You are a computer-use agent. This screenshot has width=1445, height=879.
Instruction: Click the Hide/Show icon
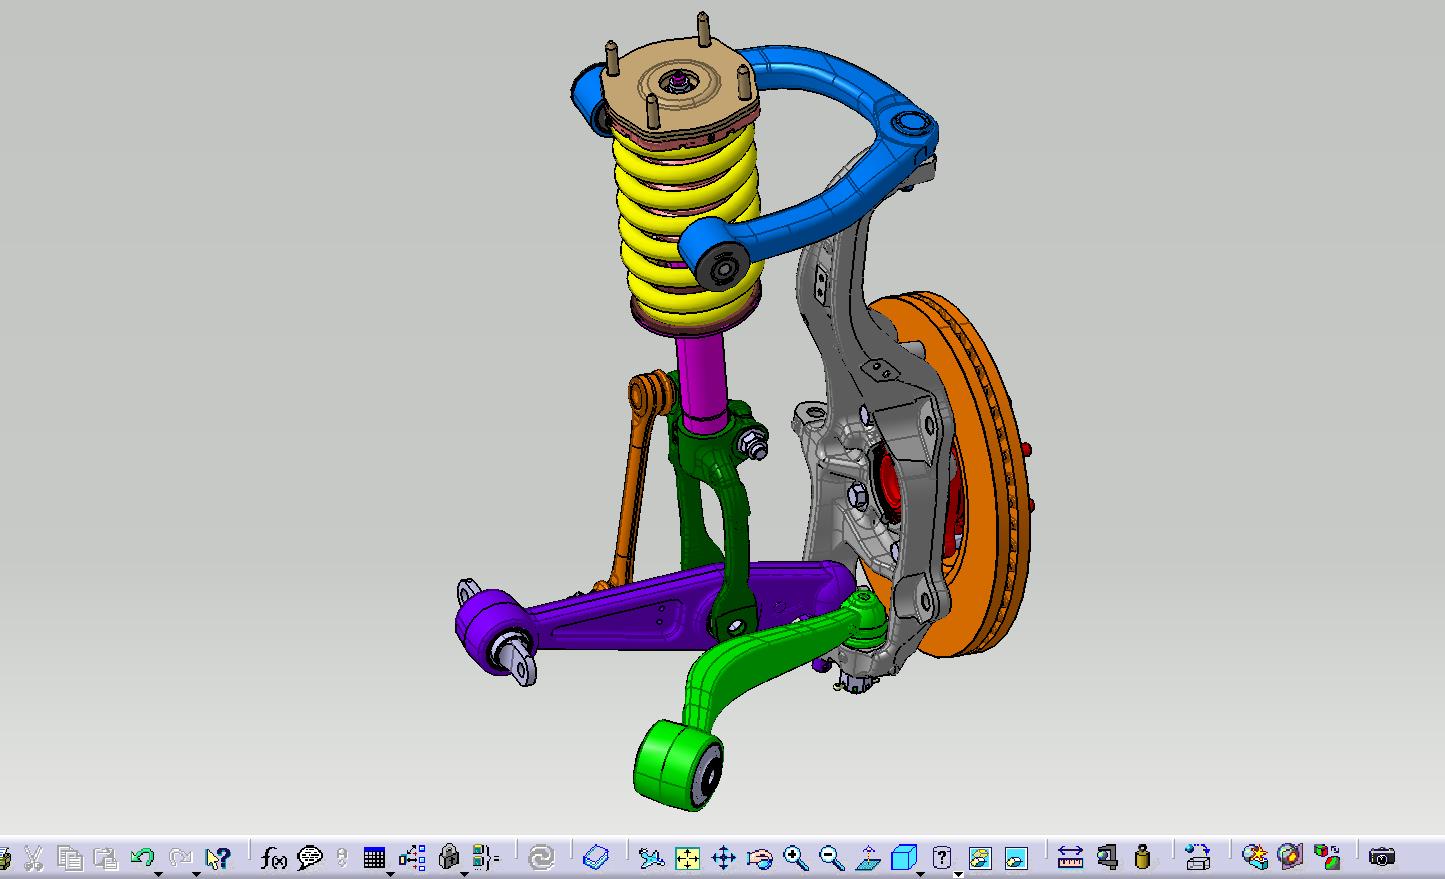(979, 857)
